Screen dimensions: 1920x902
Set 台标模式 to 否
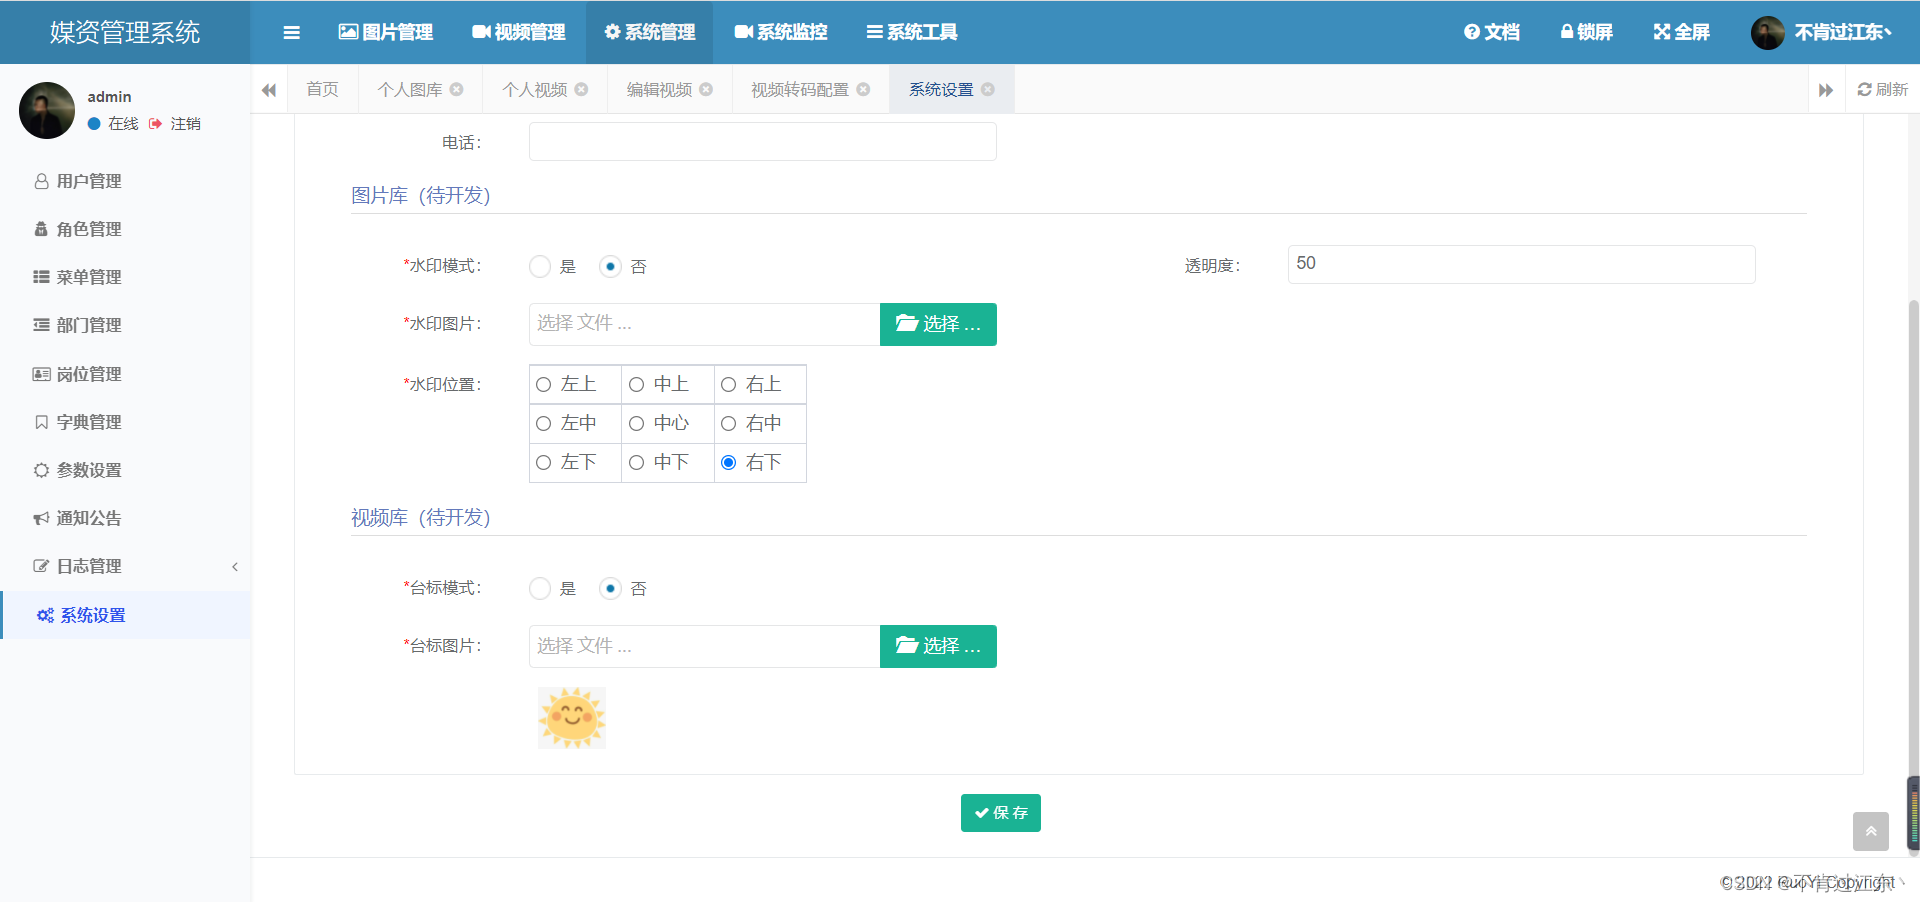[x=610, y=588]
